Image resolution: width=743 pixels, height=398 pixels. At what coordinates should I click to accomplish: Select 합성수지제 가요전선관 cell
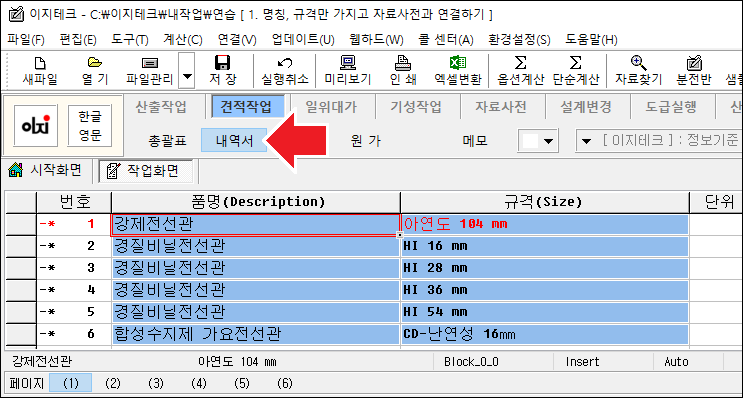click(256, 334)
